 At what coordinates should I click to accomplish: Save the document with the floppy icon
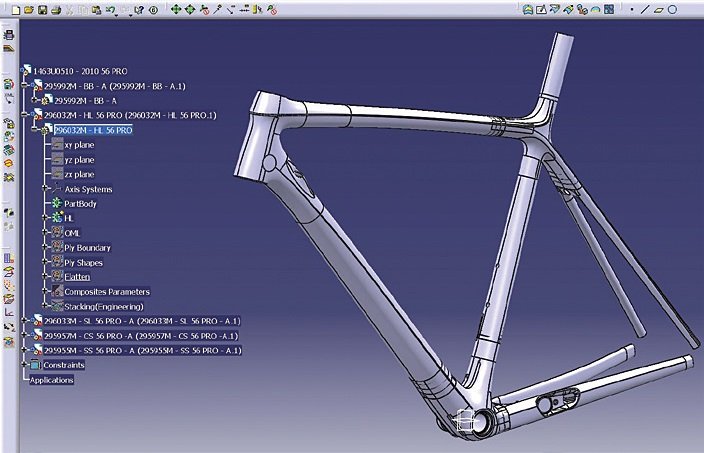pyautogui.click(x=42, y=9)
